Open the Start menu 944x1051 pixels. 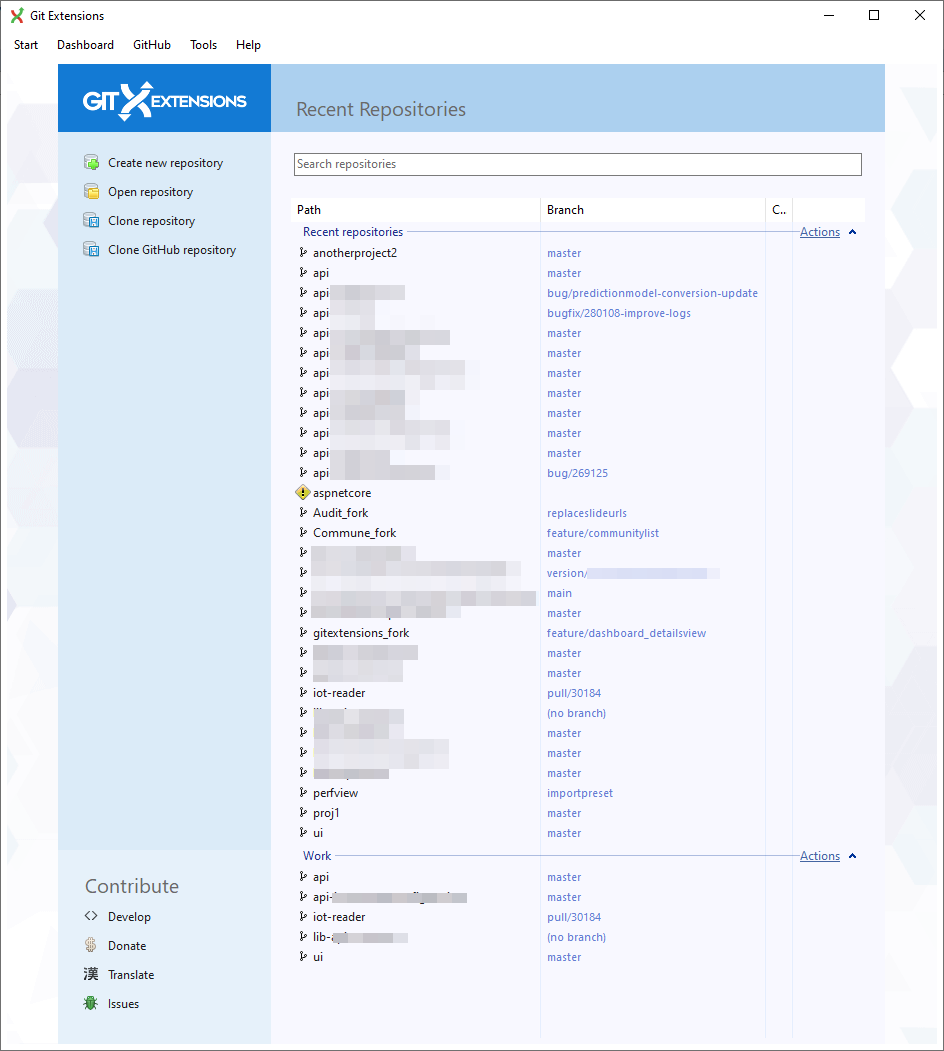26,45
